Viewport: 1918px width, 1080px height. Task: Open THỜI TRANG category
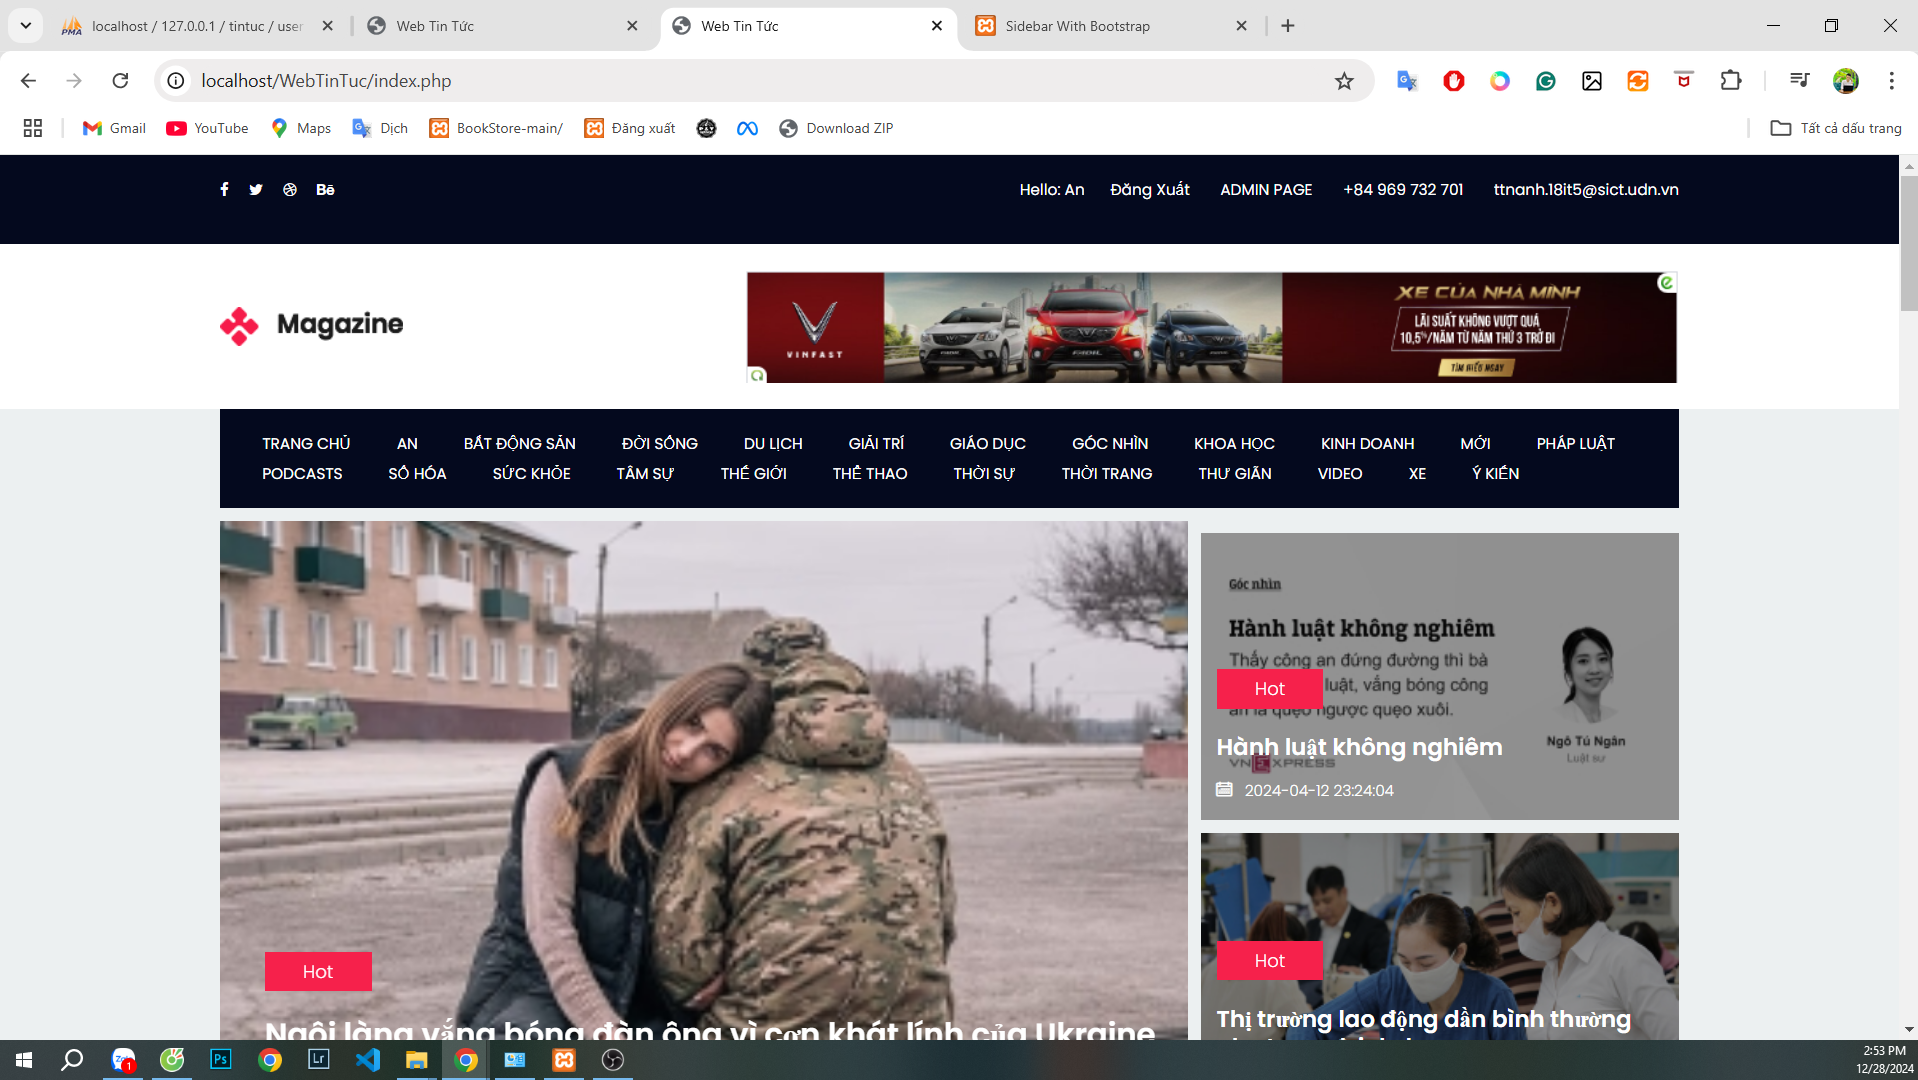pos(1106,474)
